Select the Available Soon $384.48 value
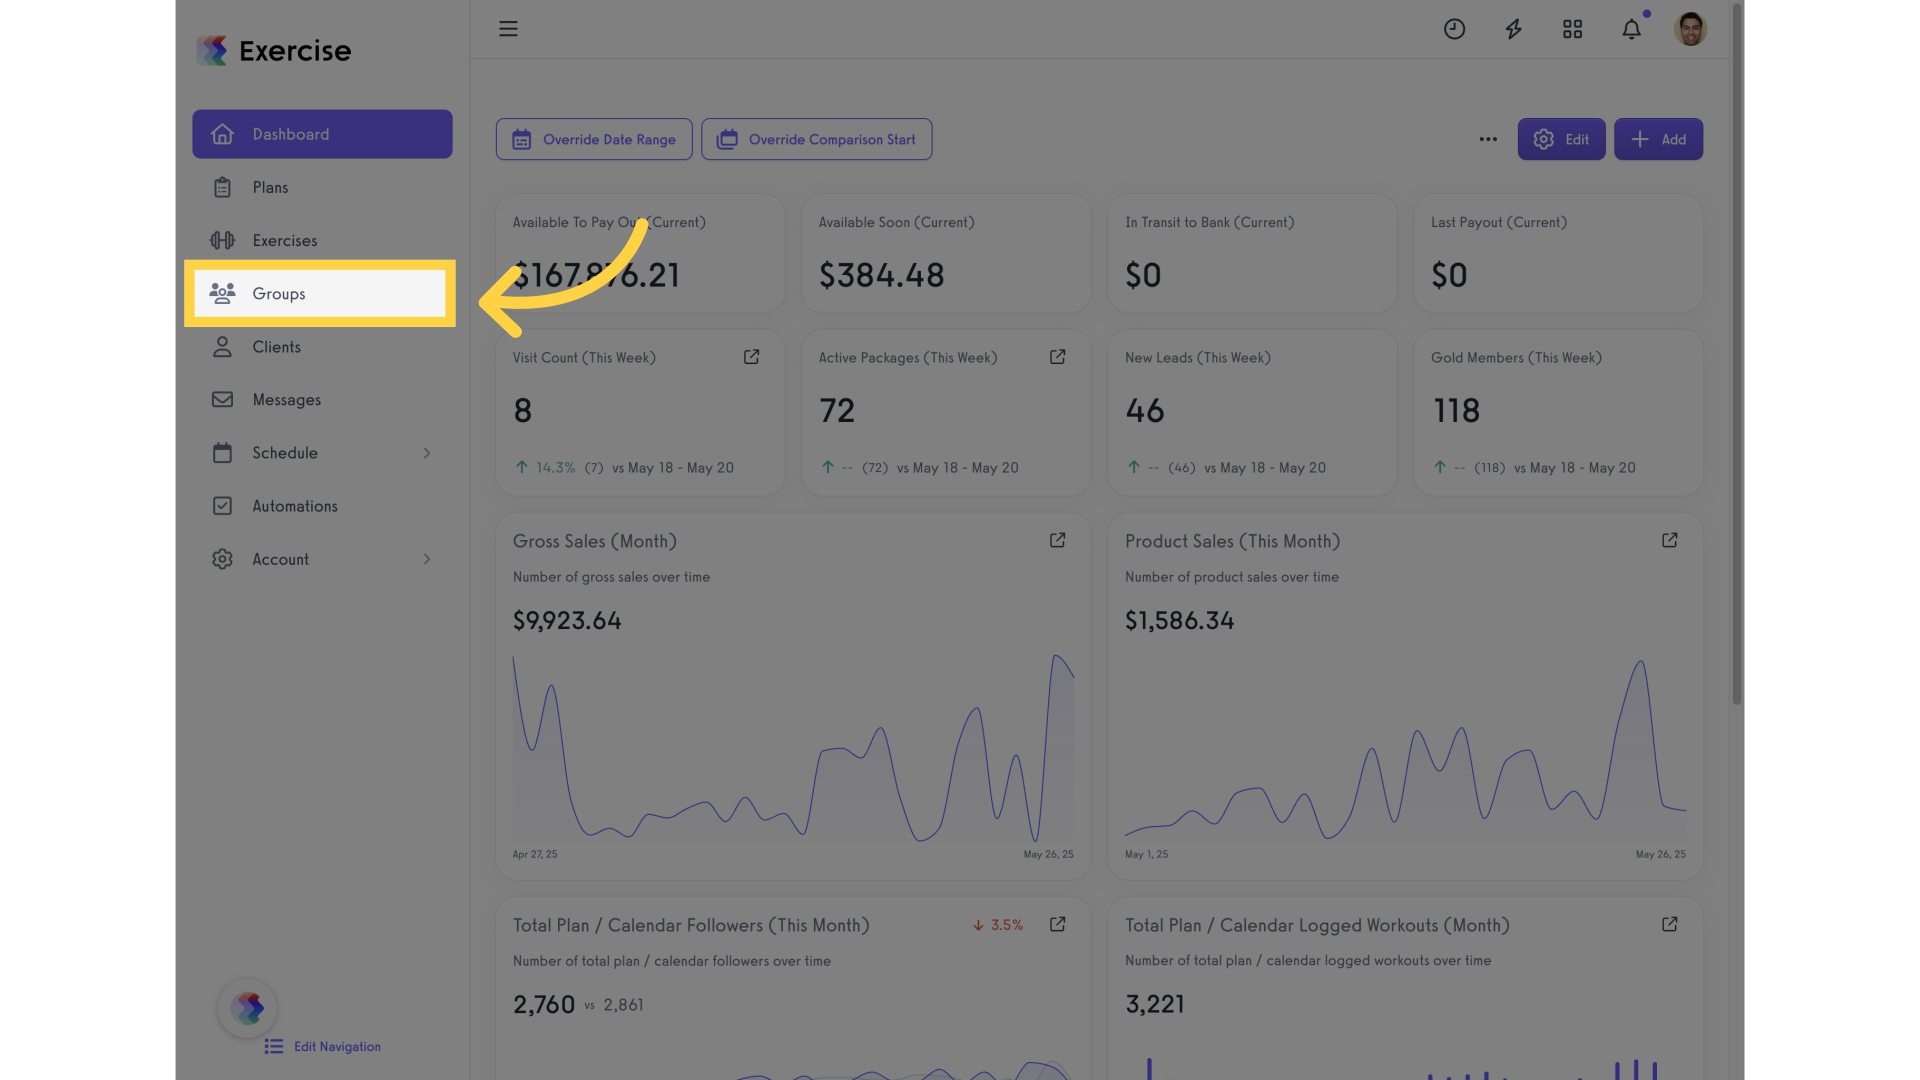Screen dimensions: 1920x1080 click(x=881, y=275)
